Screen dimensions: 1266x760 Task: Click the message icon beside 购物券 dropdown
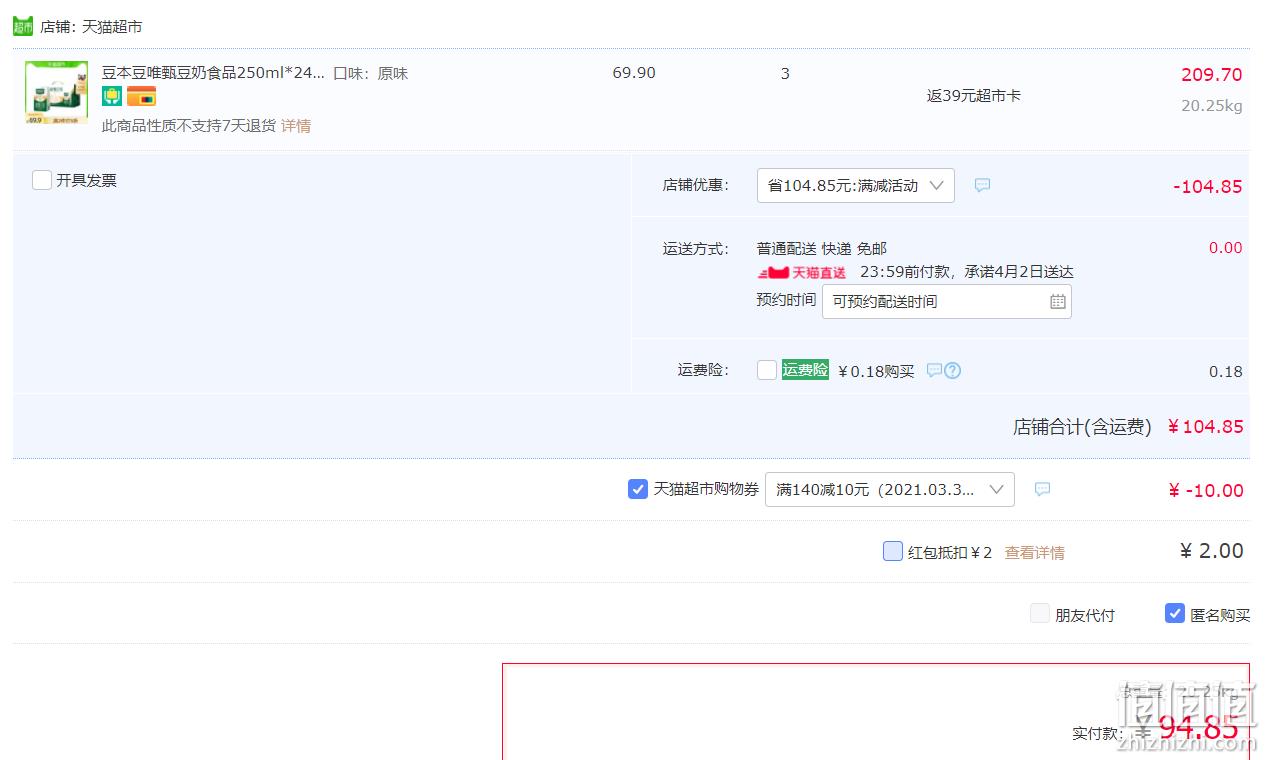coord(1042,489)
